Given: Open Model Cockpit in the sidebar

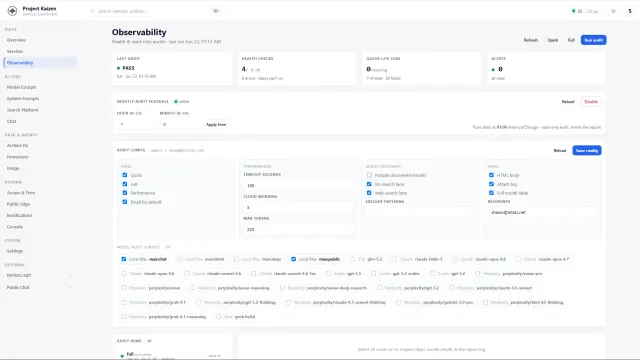Looking at the screenshot, I should [x=40, y=87].
